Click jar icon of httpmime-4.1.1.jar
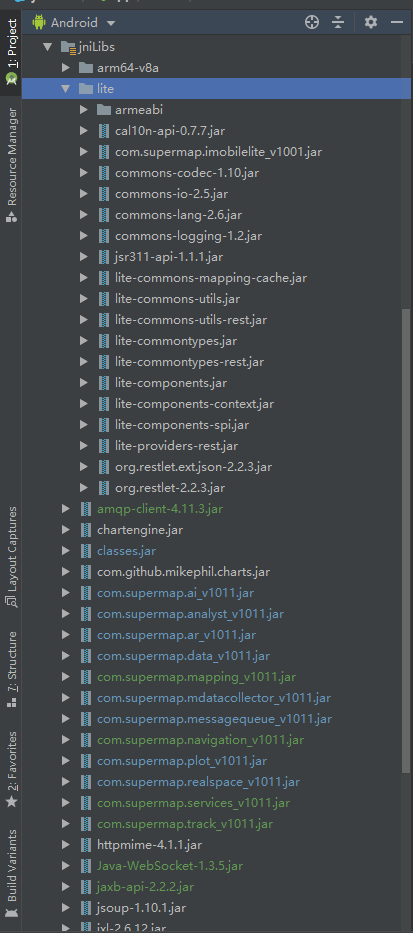Viewport: 413px width, 933px height. coord(86,844)
